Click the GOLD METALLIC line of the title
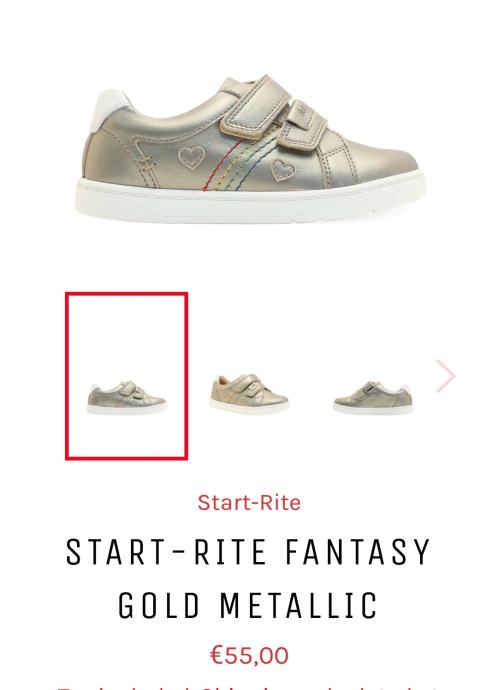Viewport: 498px width, 690px height. (x=248, y=606)
